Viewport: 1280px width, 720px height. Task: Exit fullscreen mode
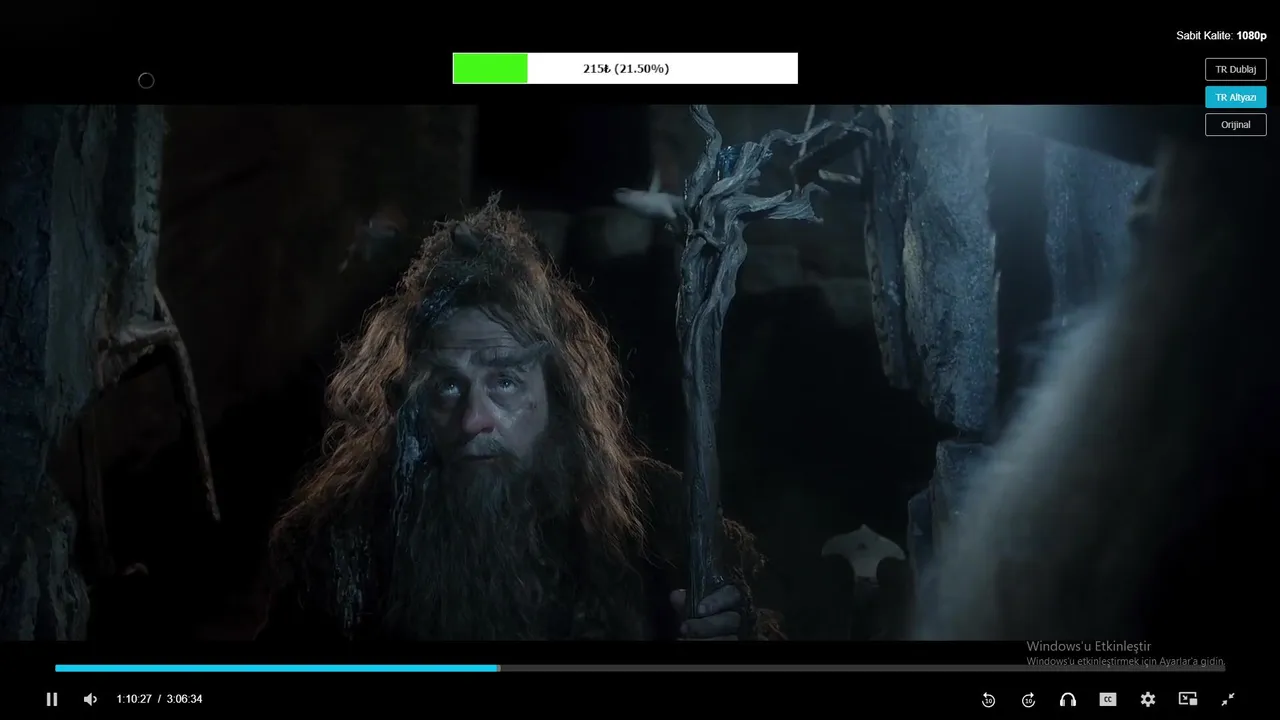(x=1228, y=699)
